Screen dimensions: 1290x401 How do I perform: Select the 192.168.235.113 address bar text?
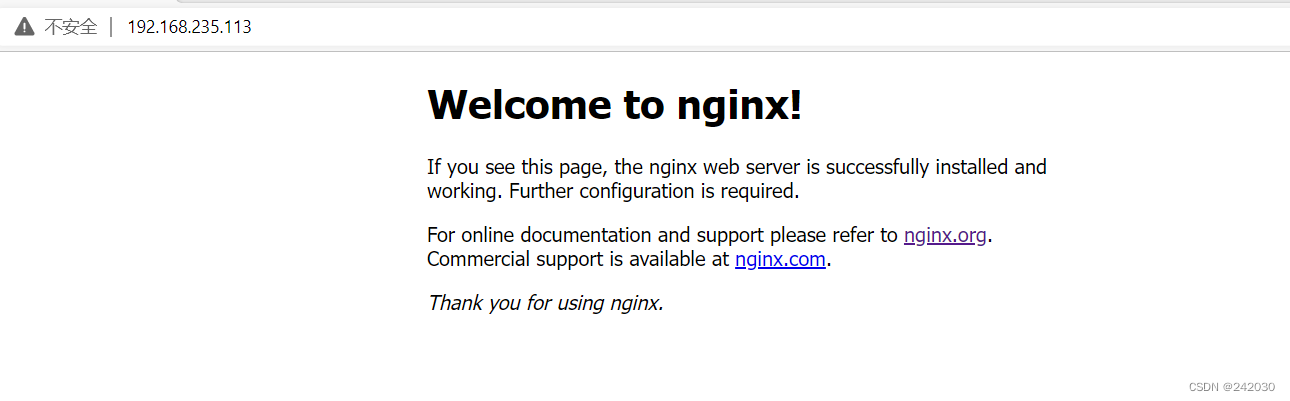click(189, 27)
